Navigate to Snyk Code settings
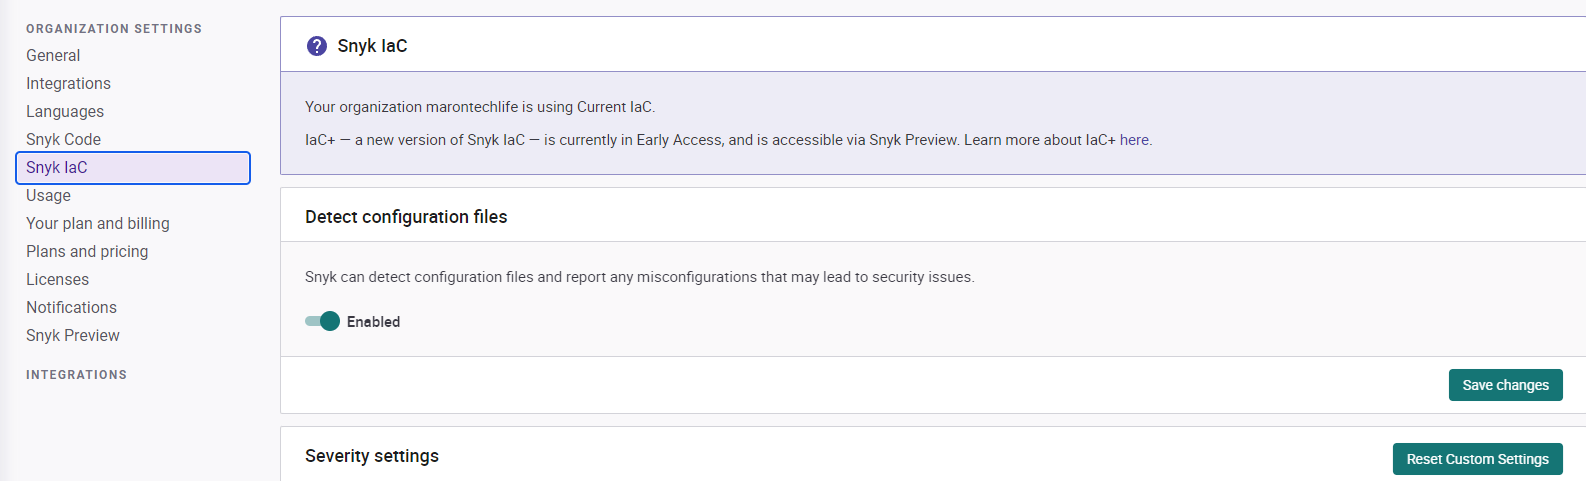 pos(63,140)
